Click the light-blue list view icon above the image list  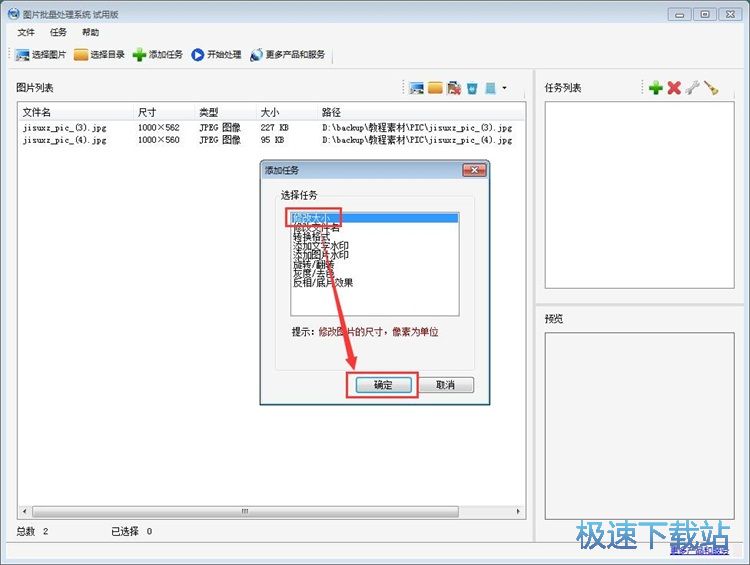pos(490,89)
